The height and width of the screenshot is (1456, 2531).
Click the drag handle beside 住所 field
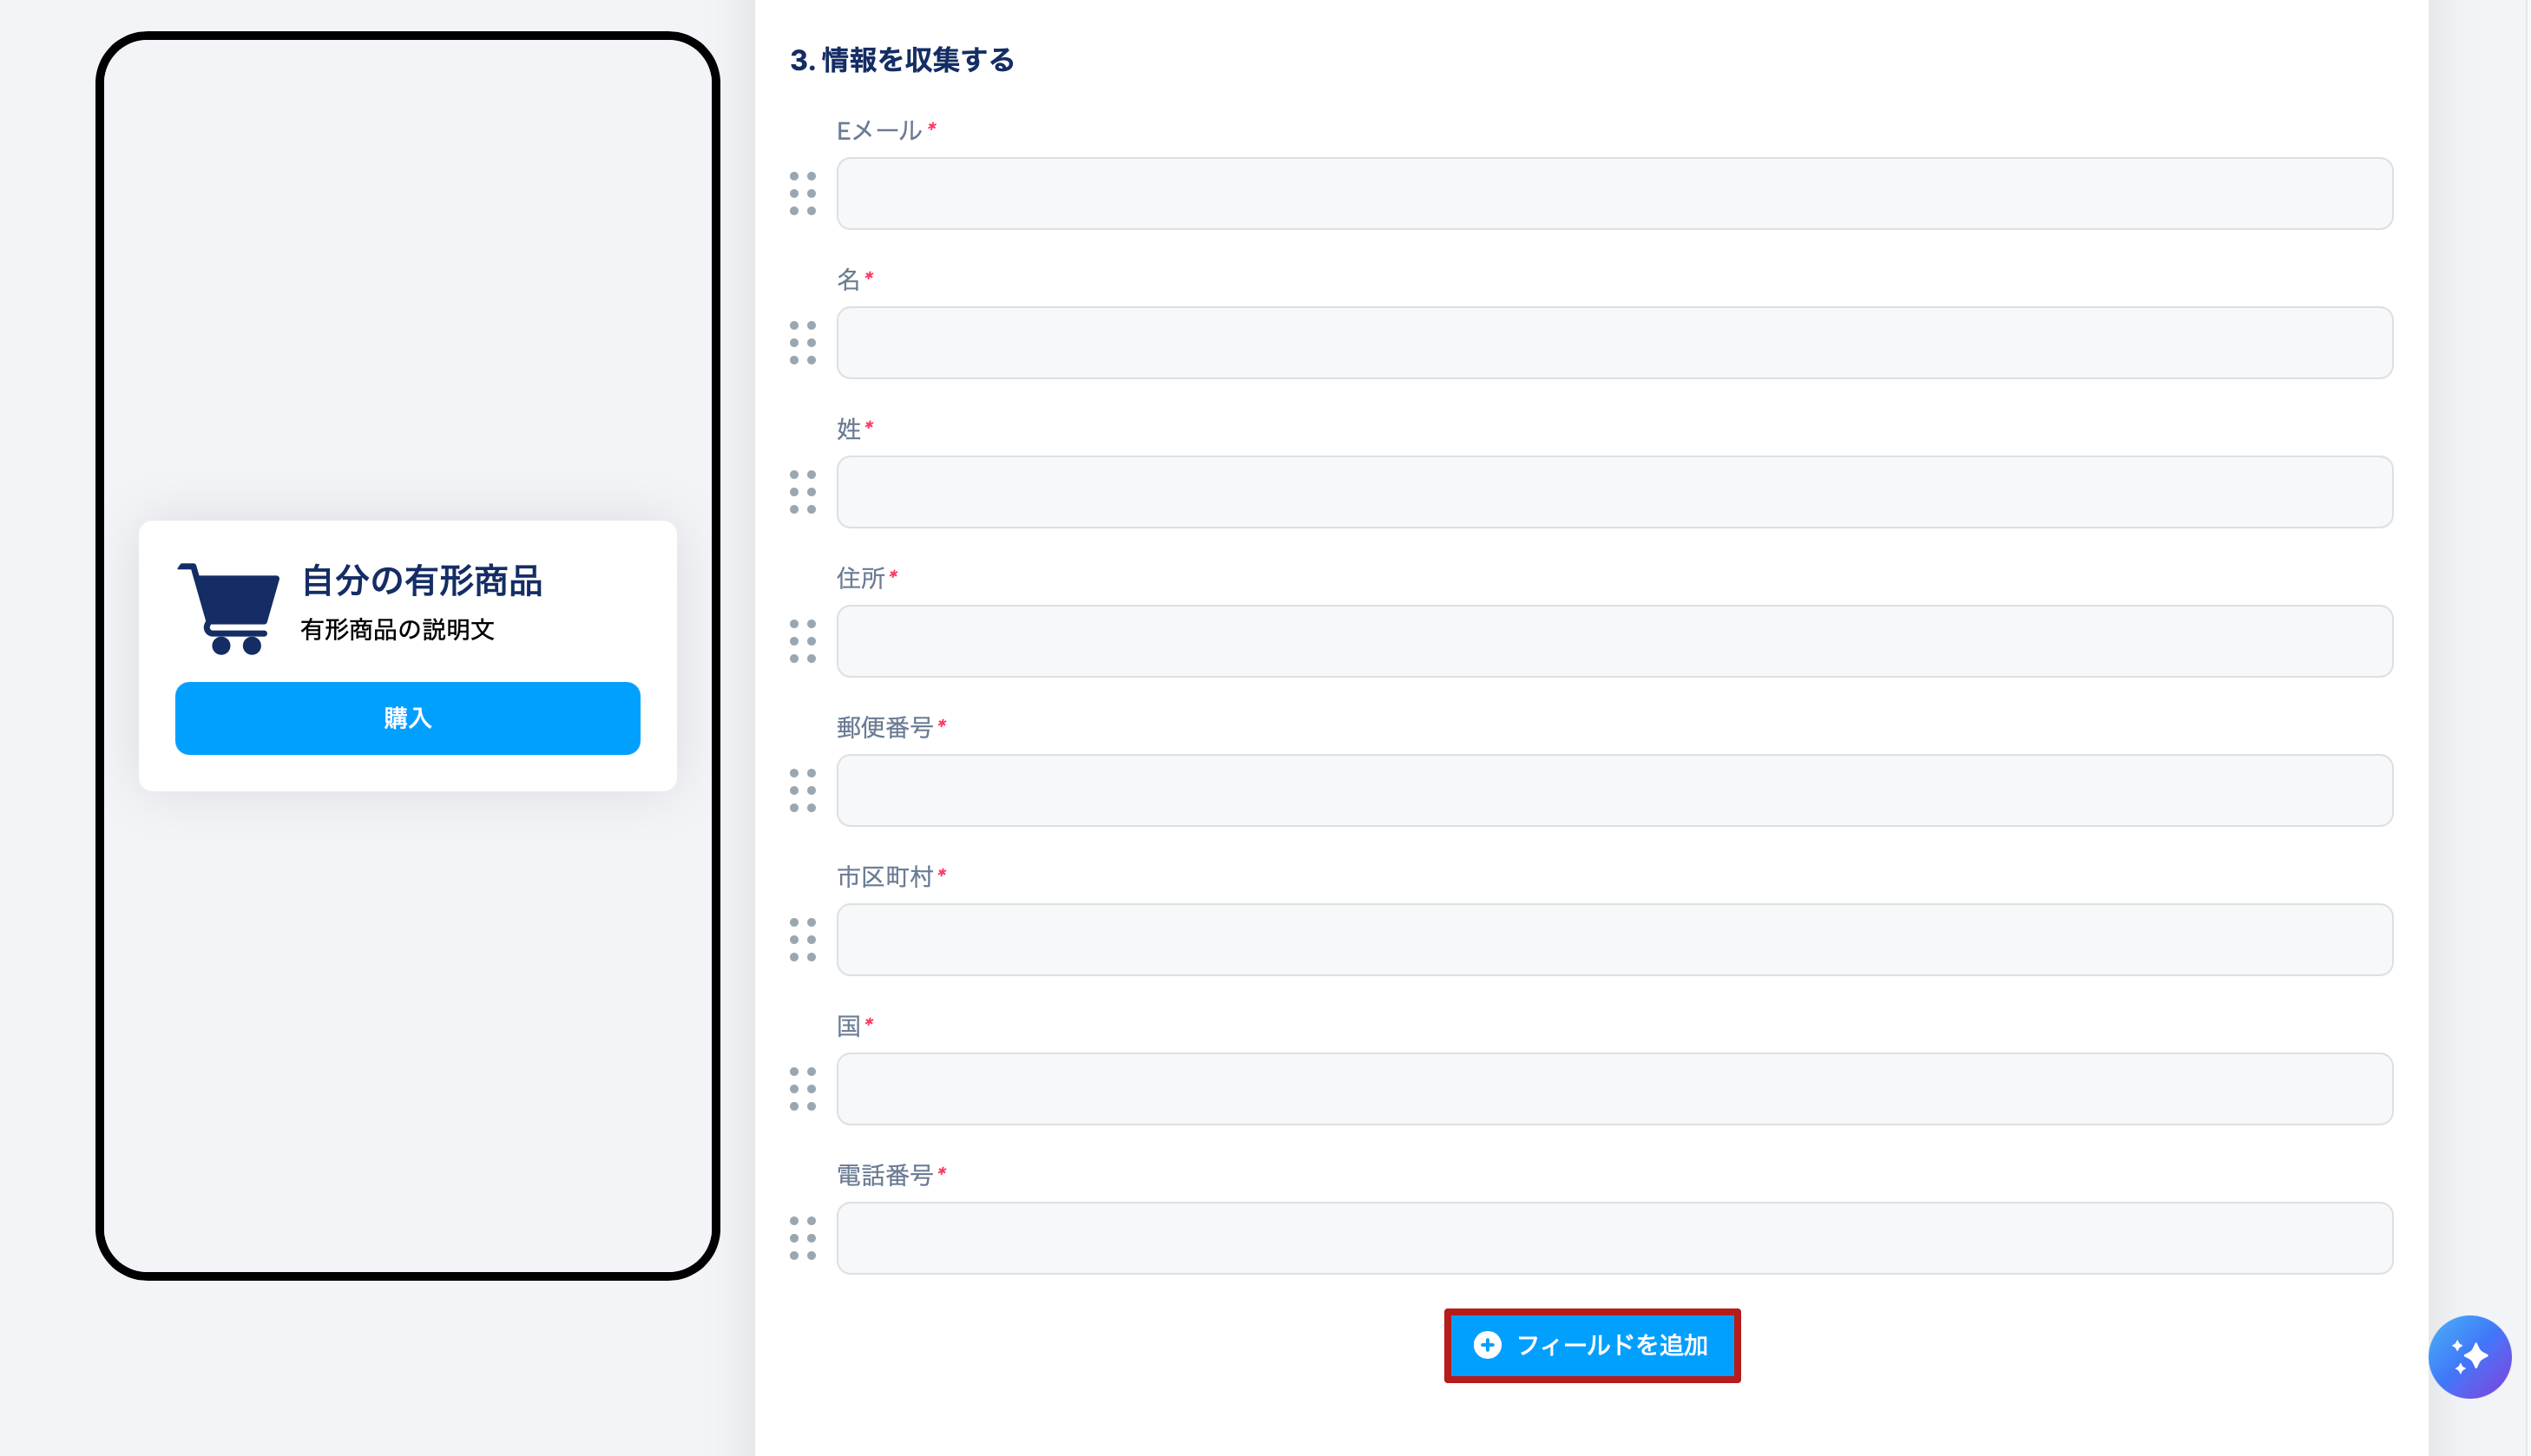pyautogui.click(x=802, y=641)
